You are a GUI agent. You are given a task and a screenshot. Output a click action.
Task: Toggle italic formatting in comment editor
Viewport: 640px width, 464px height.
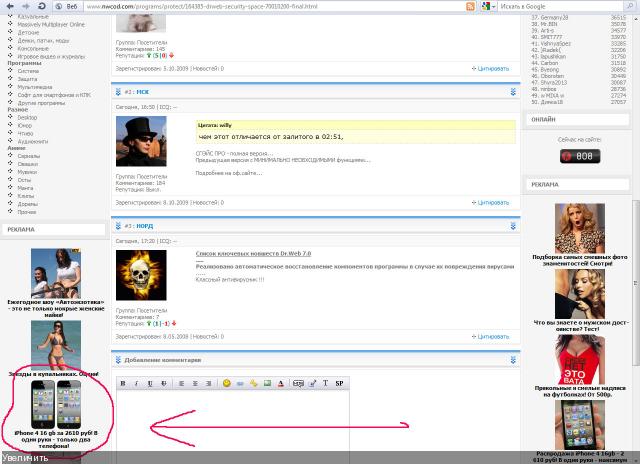point(136,383)
